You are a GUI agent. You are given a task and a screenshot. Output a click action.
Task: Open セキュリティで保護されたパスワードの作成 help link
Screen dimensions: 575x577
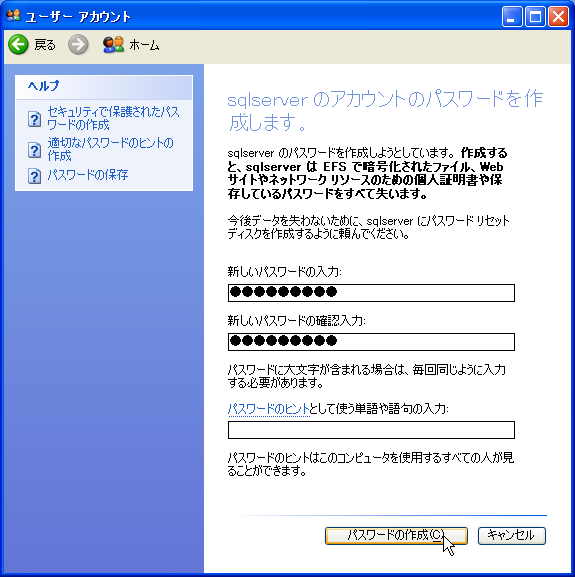click(x=113, y=118)
